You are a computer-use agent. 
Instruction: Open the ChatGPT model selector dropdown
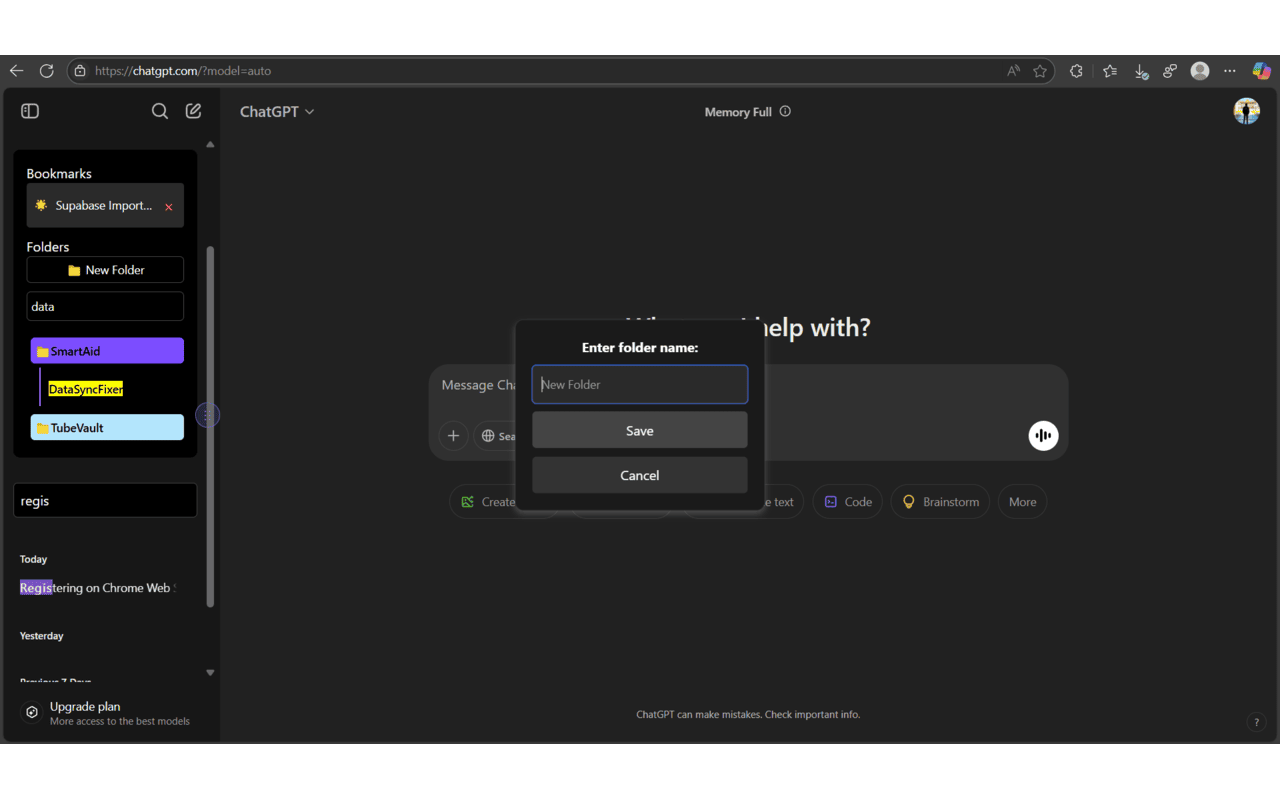(x=277, y=112)
